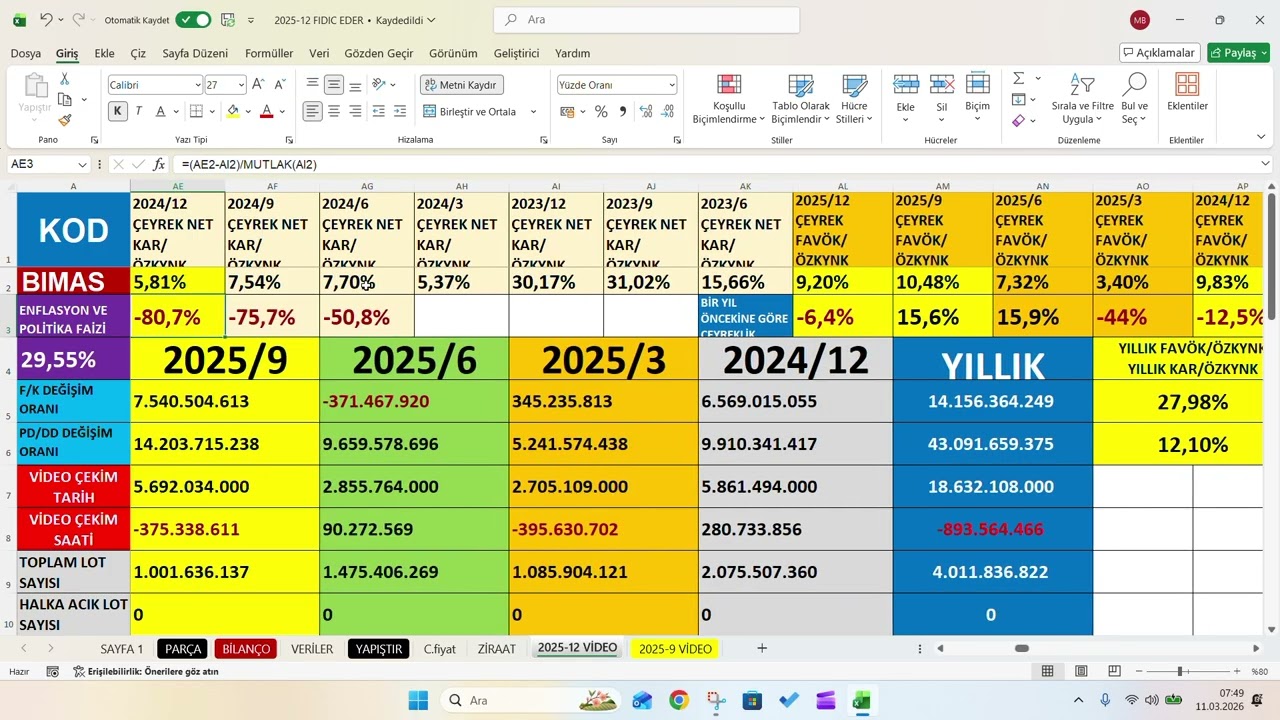This screenshot has width=1280, height=720.
Task: Select the Format Painter brush icon
Action: pyautogui.click(x=65, y=120)
